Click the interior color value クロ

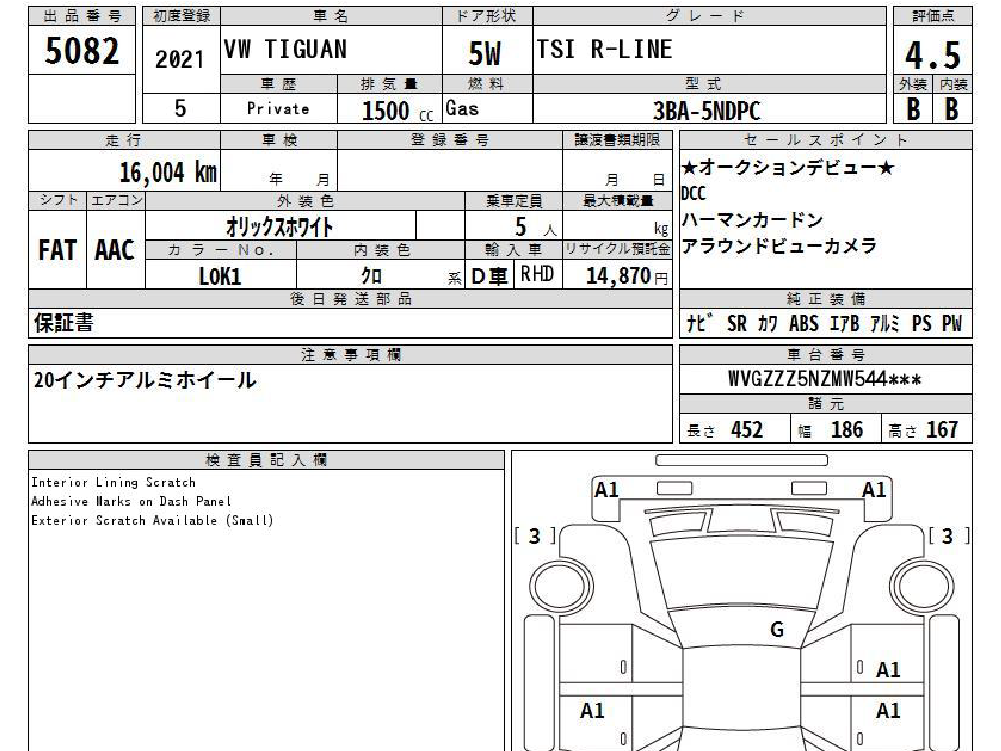(x=371, y=276)
